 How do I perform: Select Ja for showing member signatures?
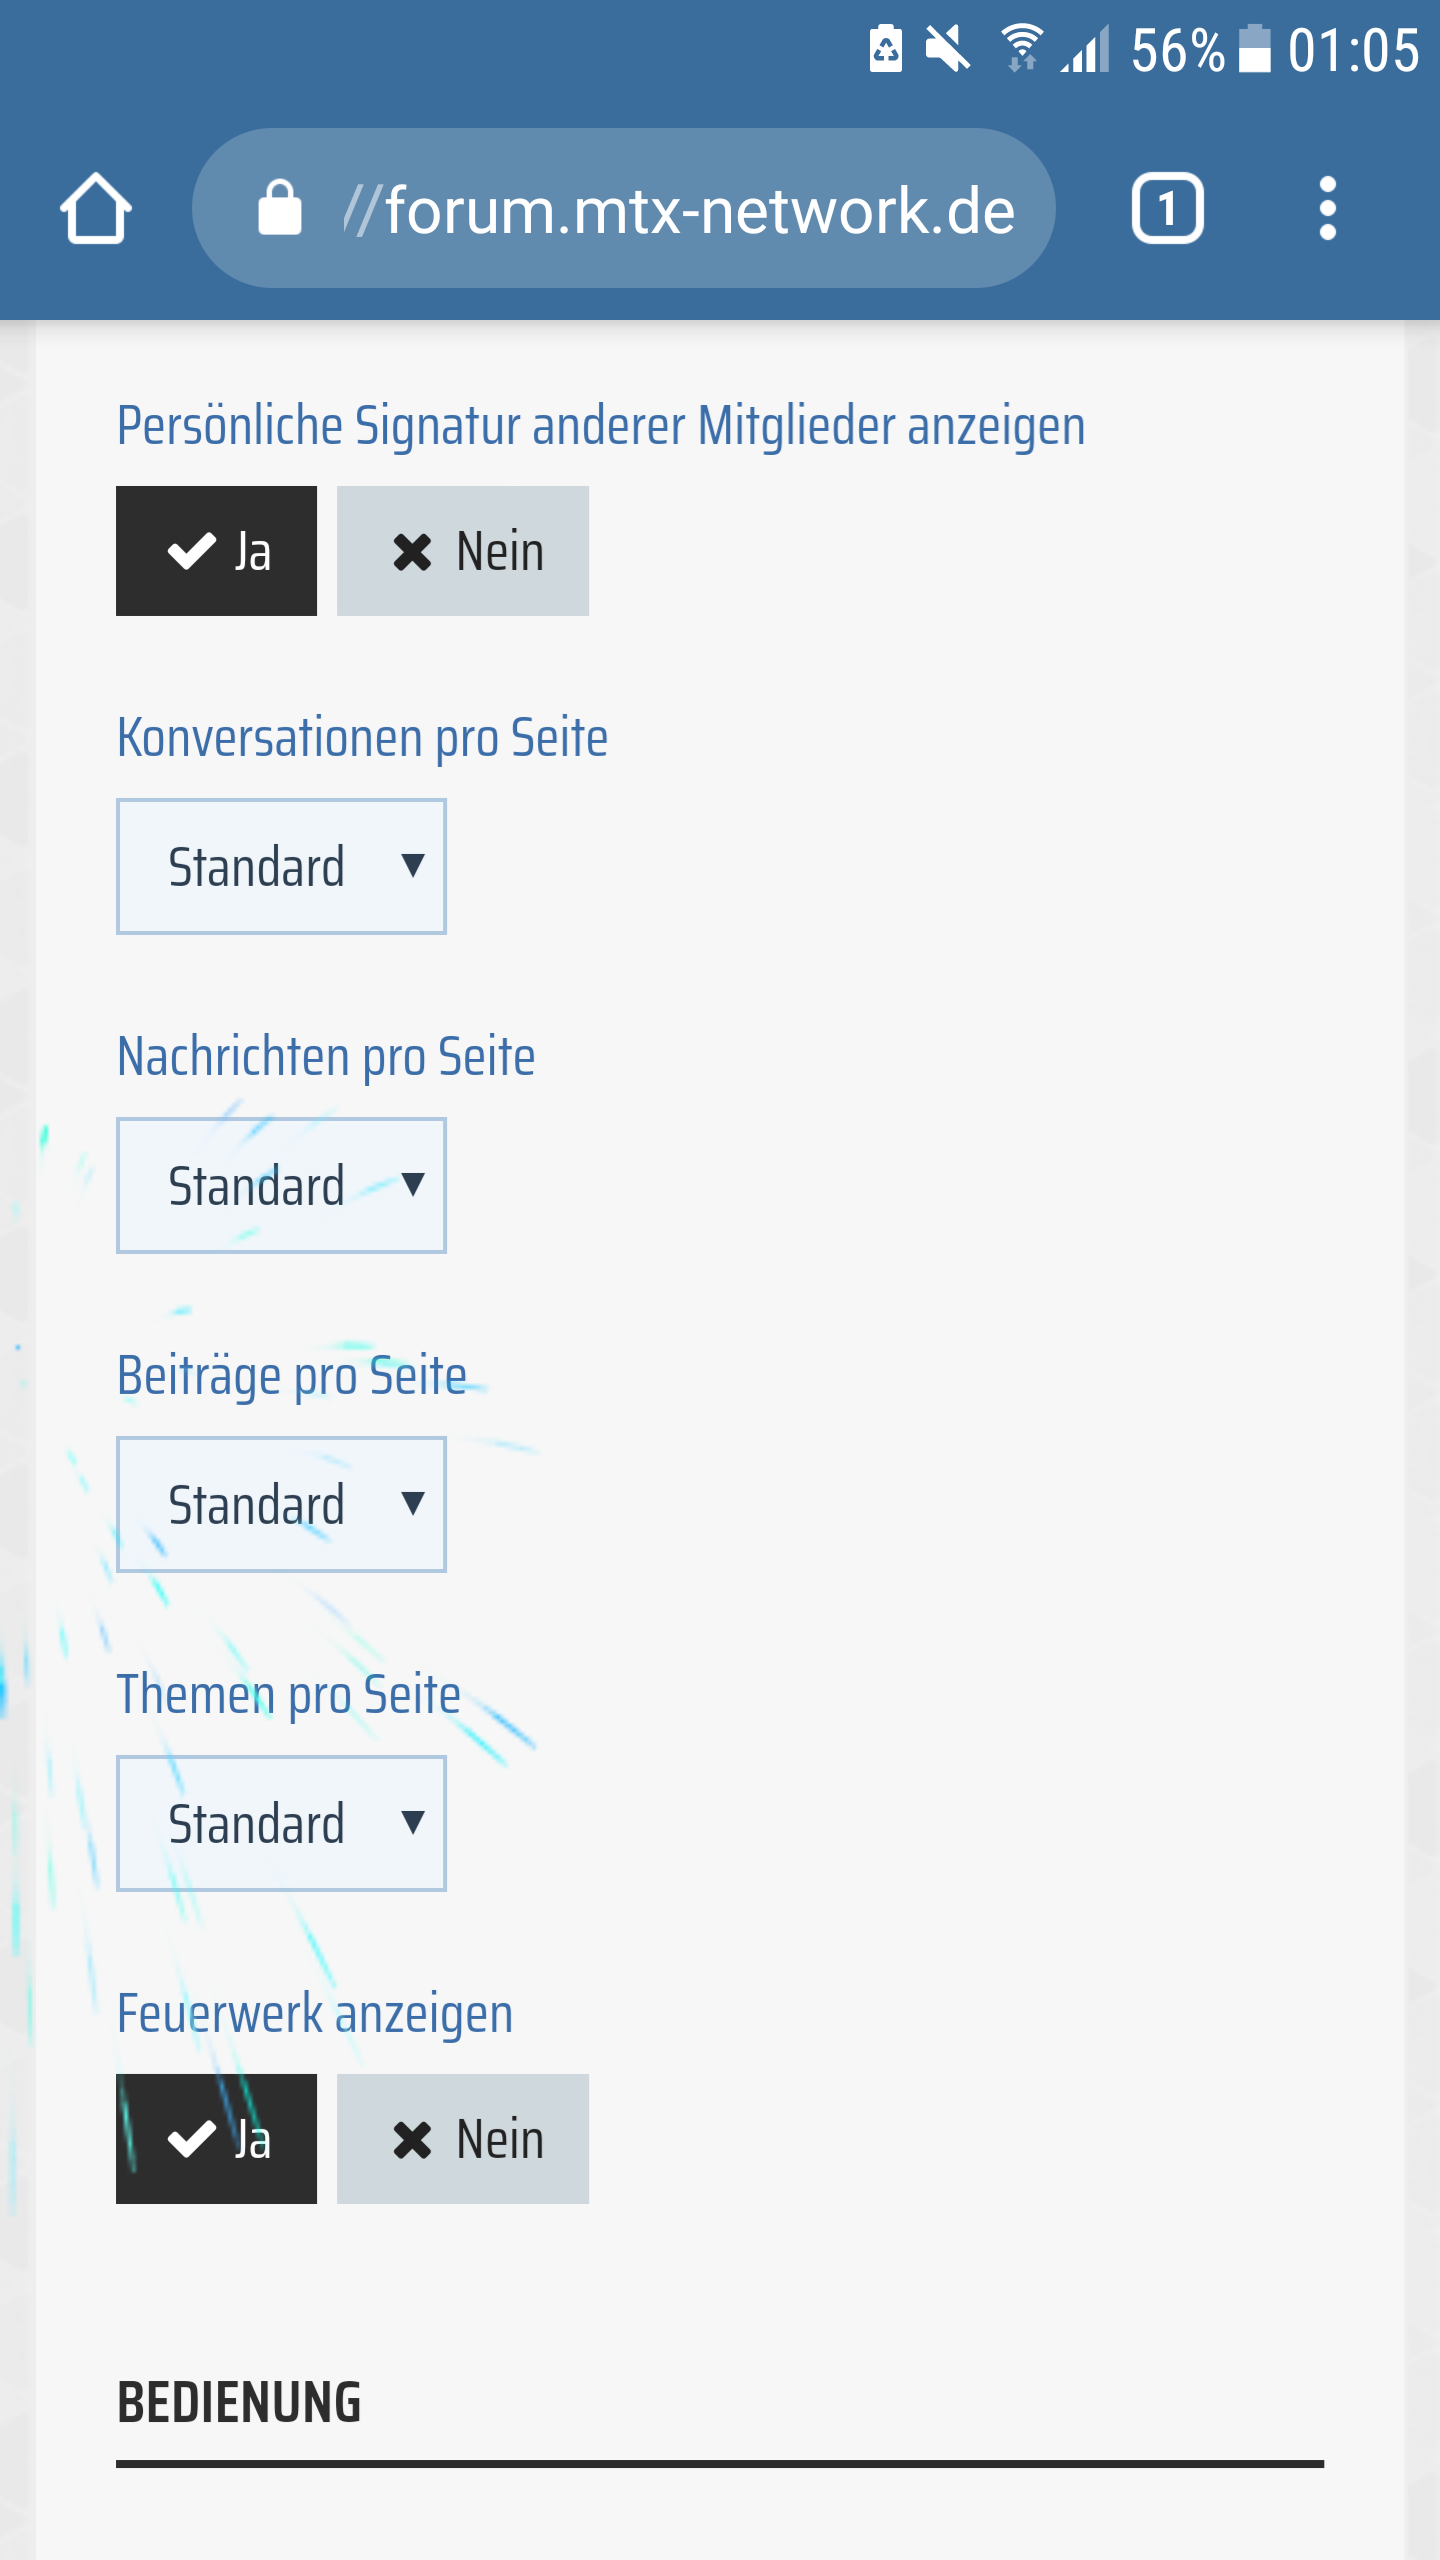(x=217, y=551)
